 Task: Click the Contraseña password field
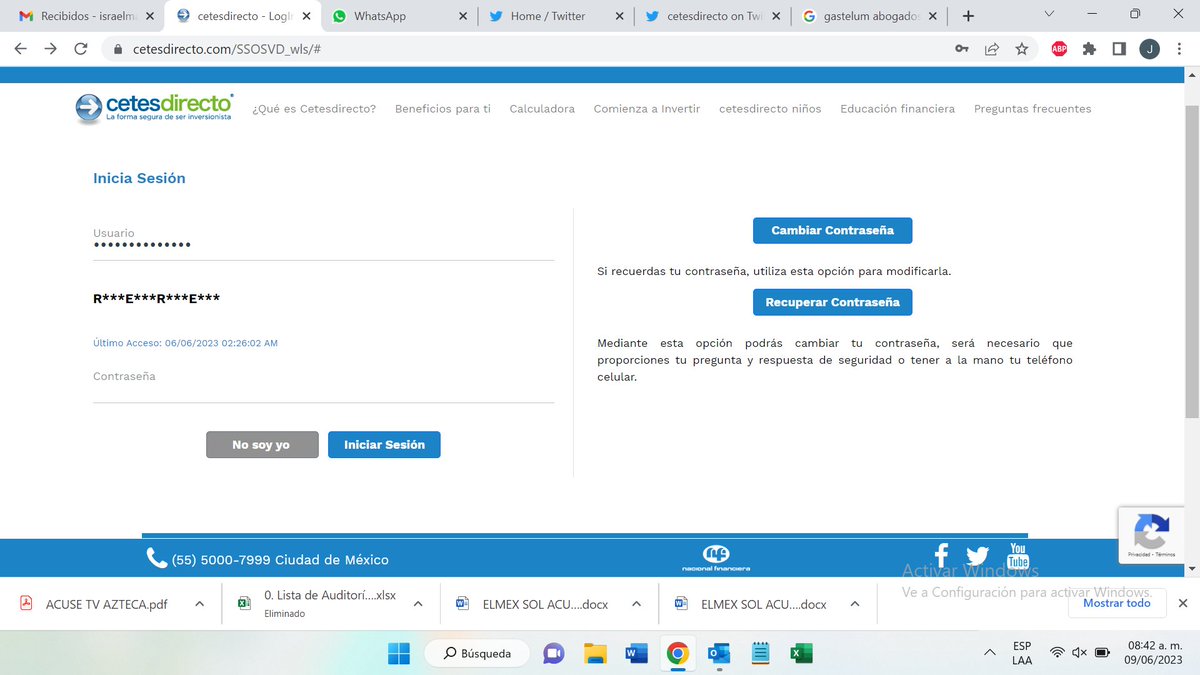click(x=323, y=386)
